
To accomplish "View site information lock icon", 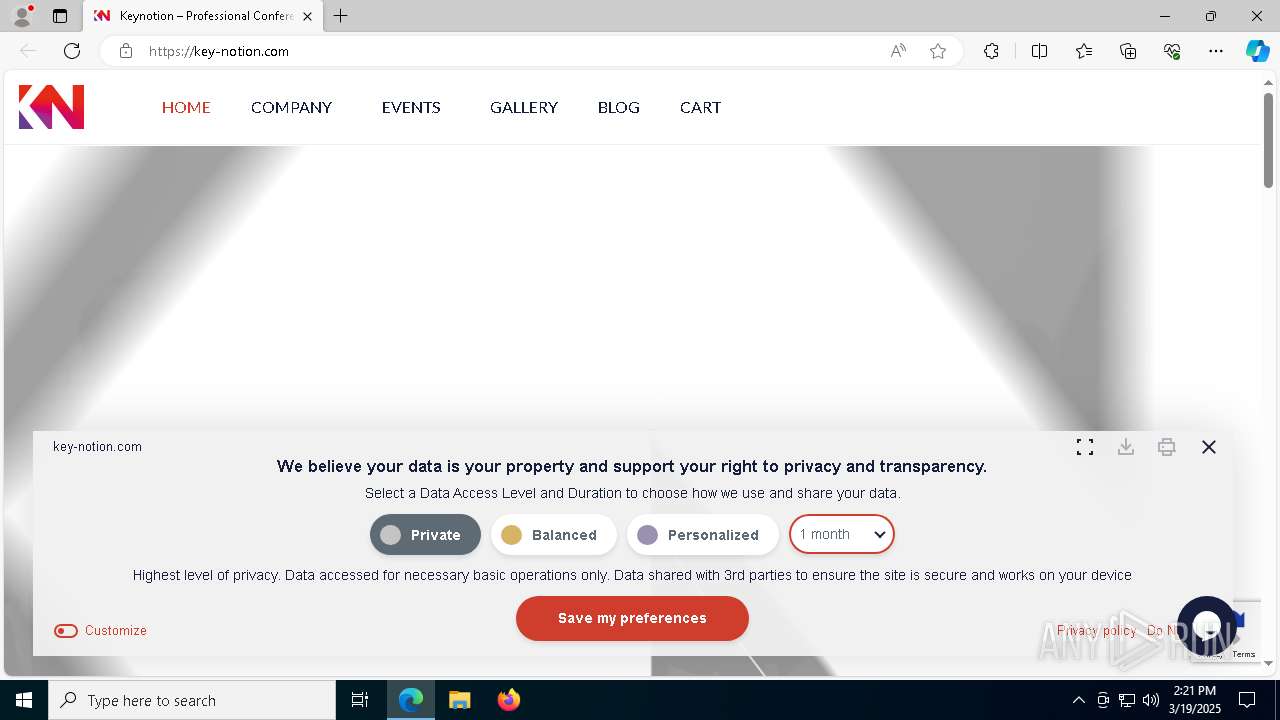I will tap(126, 51).
